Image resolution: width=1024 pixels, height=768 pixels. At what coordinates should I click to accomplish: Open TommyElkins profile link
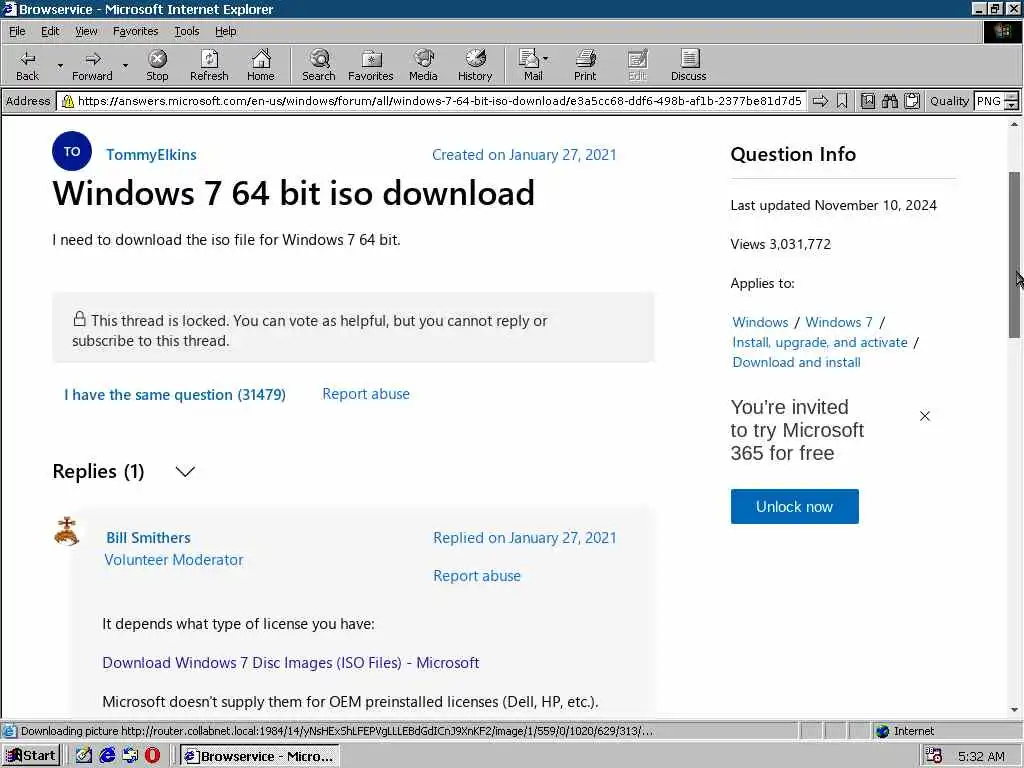[151, 155]
